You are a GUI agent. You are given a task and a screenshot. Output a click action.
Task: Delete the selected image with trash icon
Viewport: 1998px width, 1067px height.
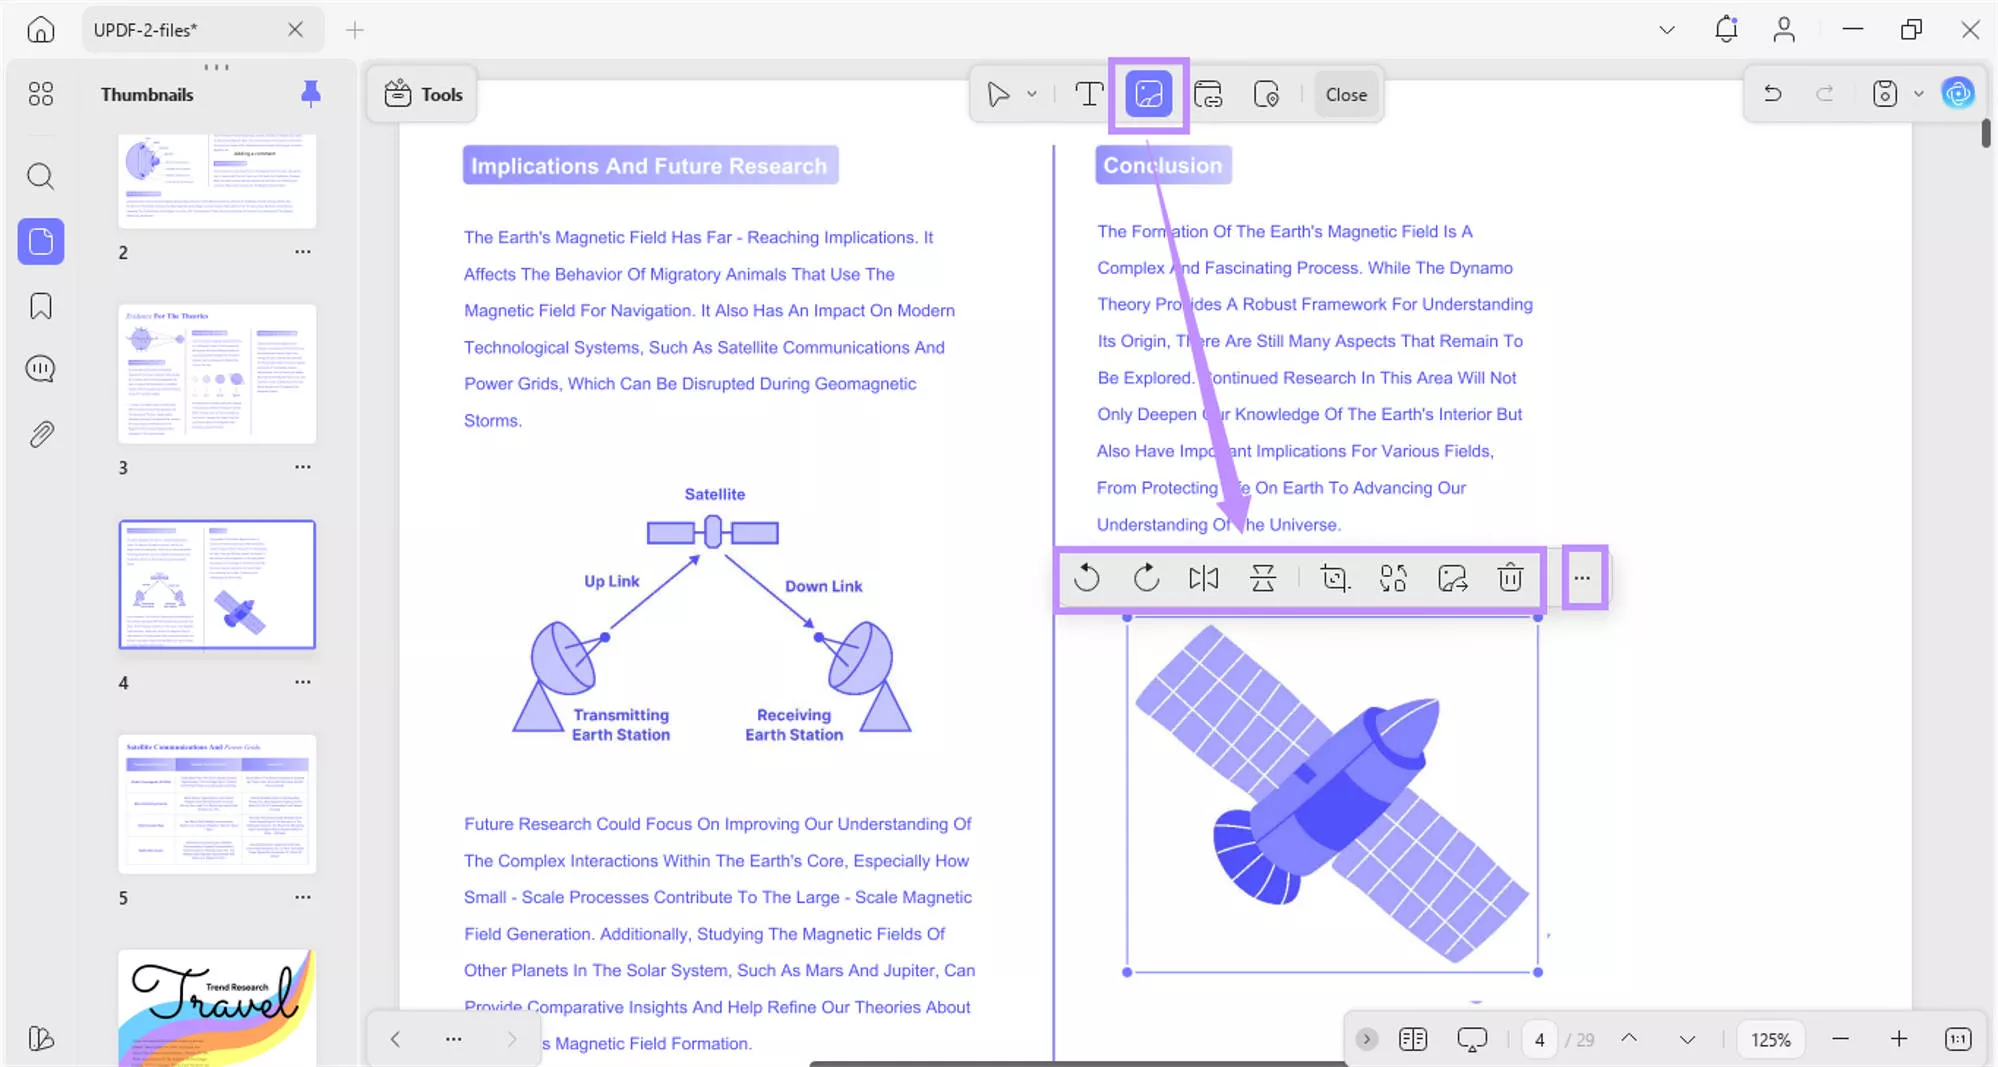pos(1510,578)
